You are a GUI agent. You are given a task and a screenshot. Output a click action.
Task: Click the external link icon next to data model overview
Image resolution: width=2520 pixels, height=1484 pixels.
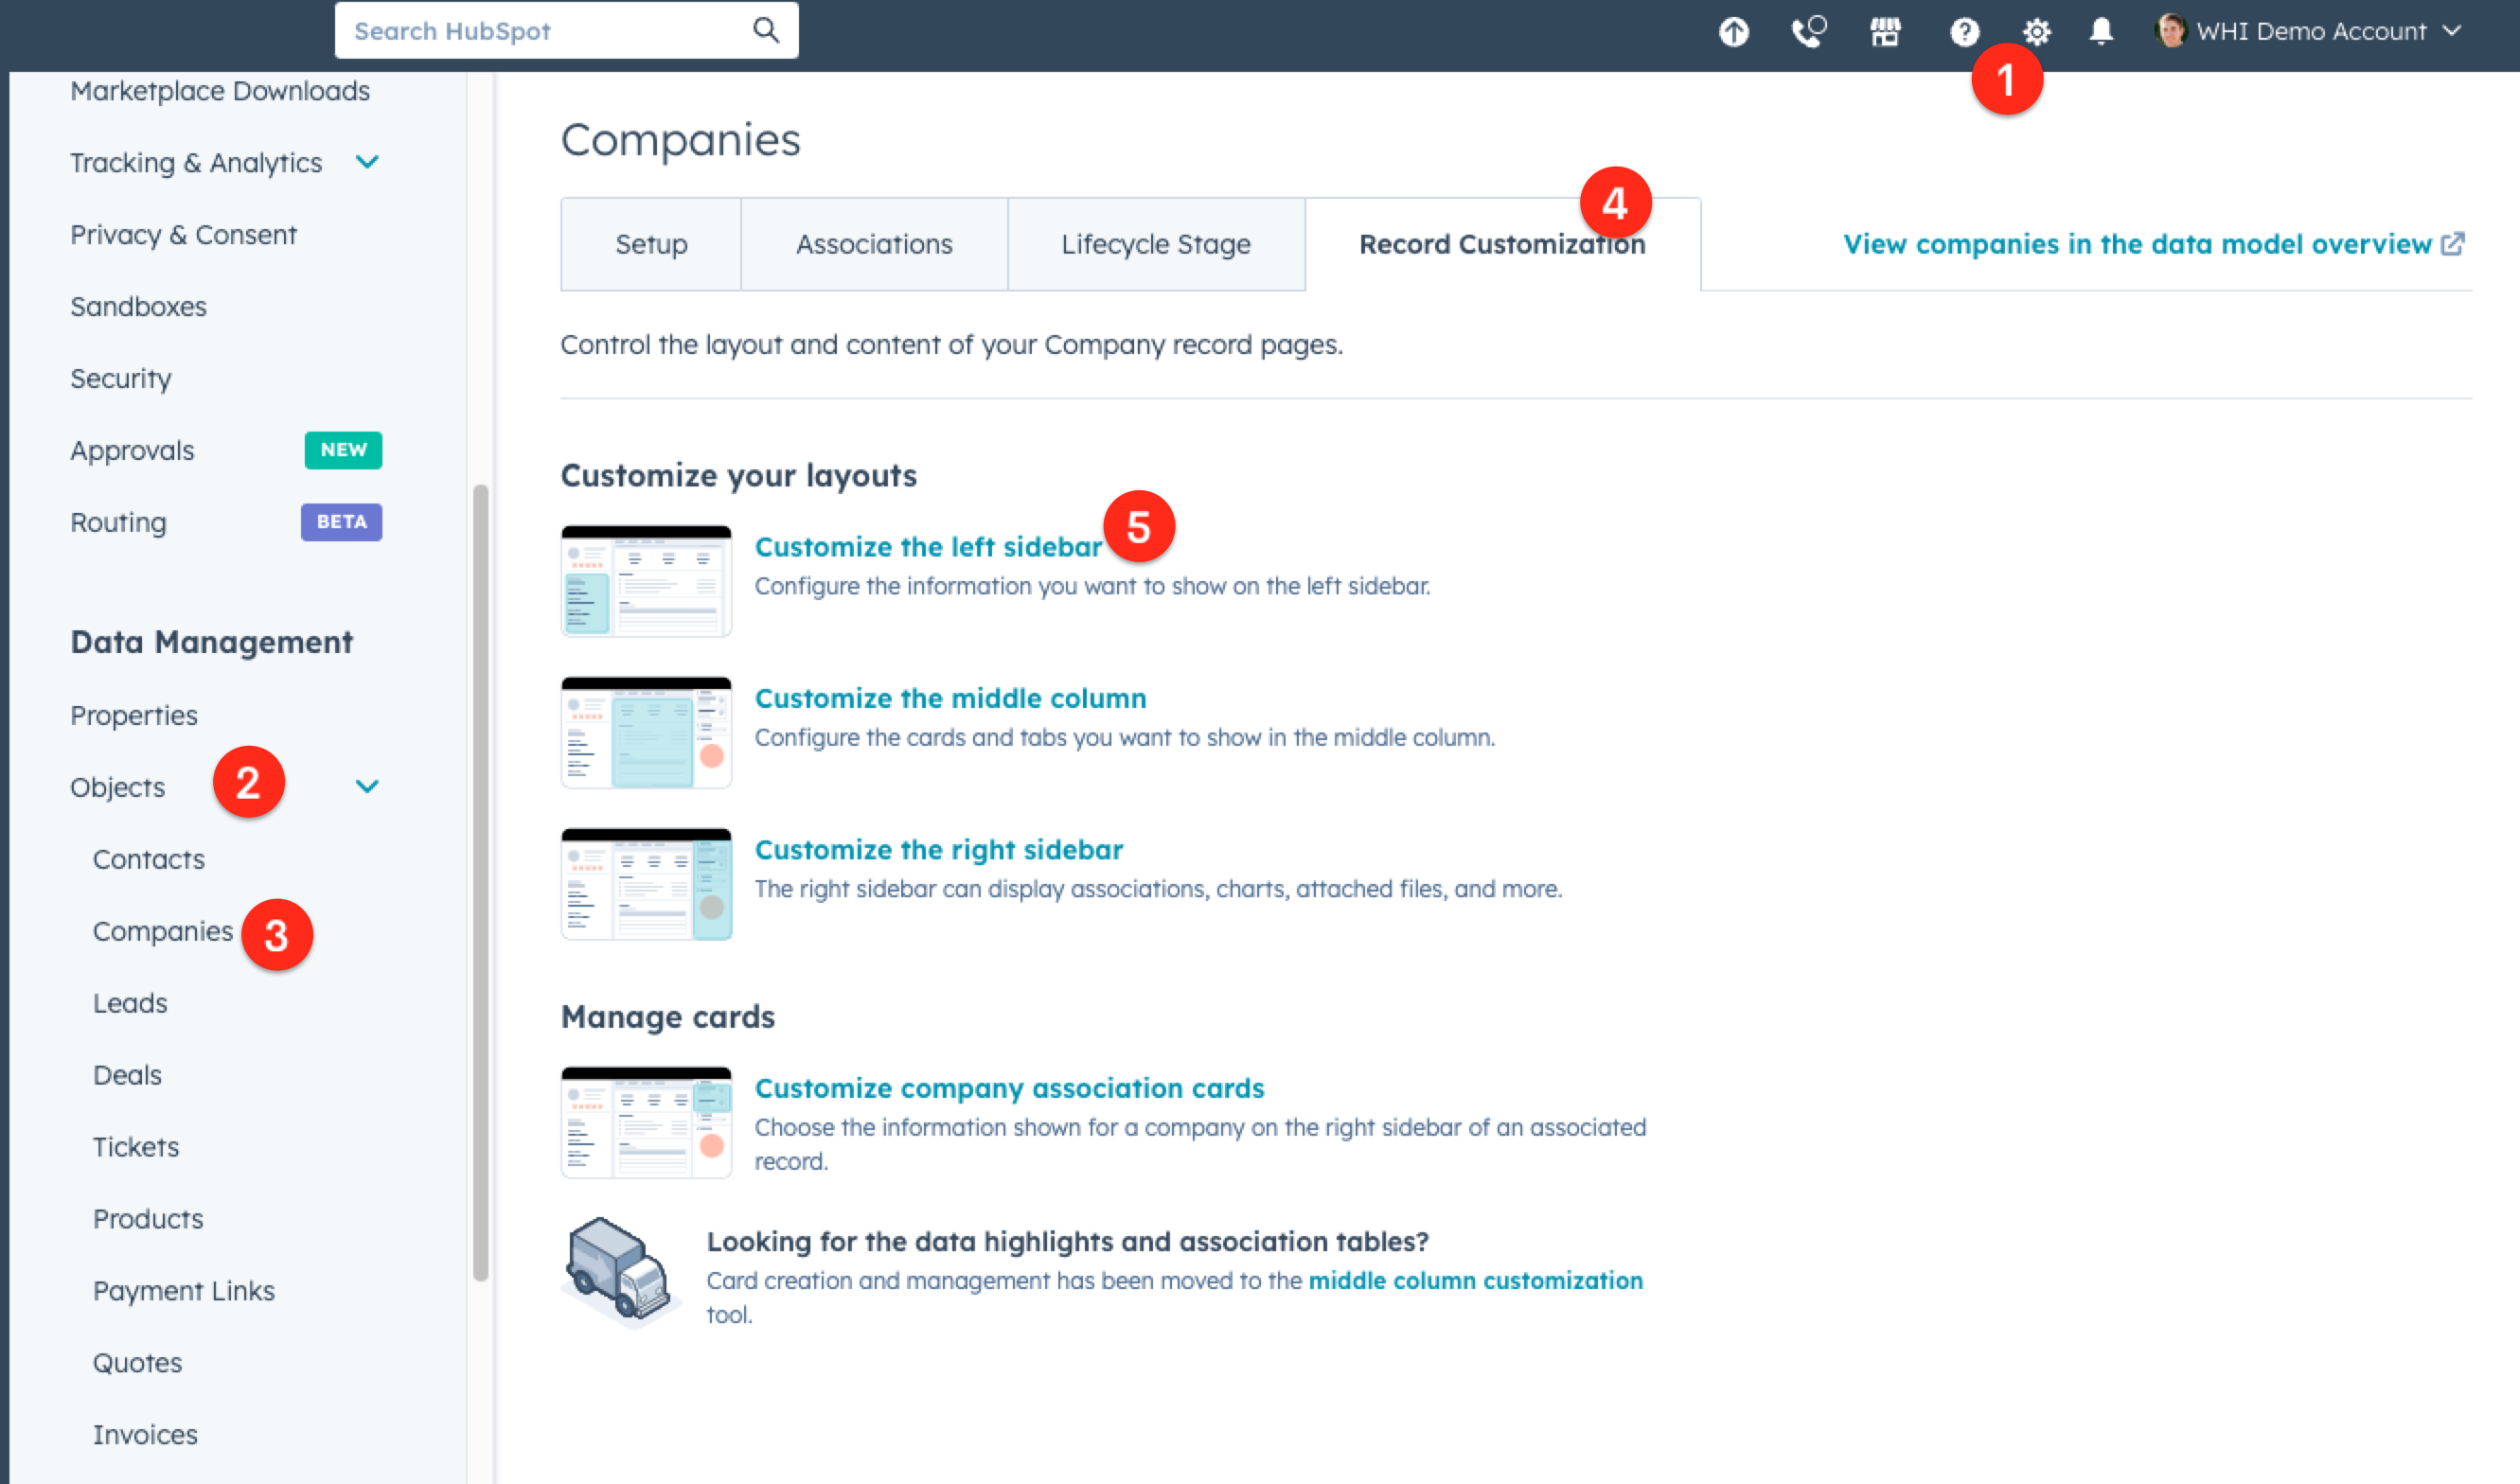tap(2455, 243)
